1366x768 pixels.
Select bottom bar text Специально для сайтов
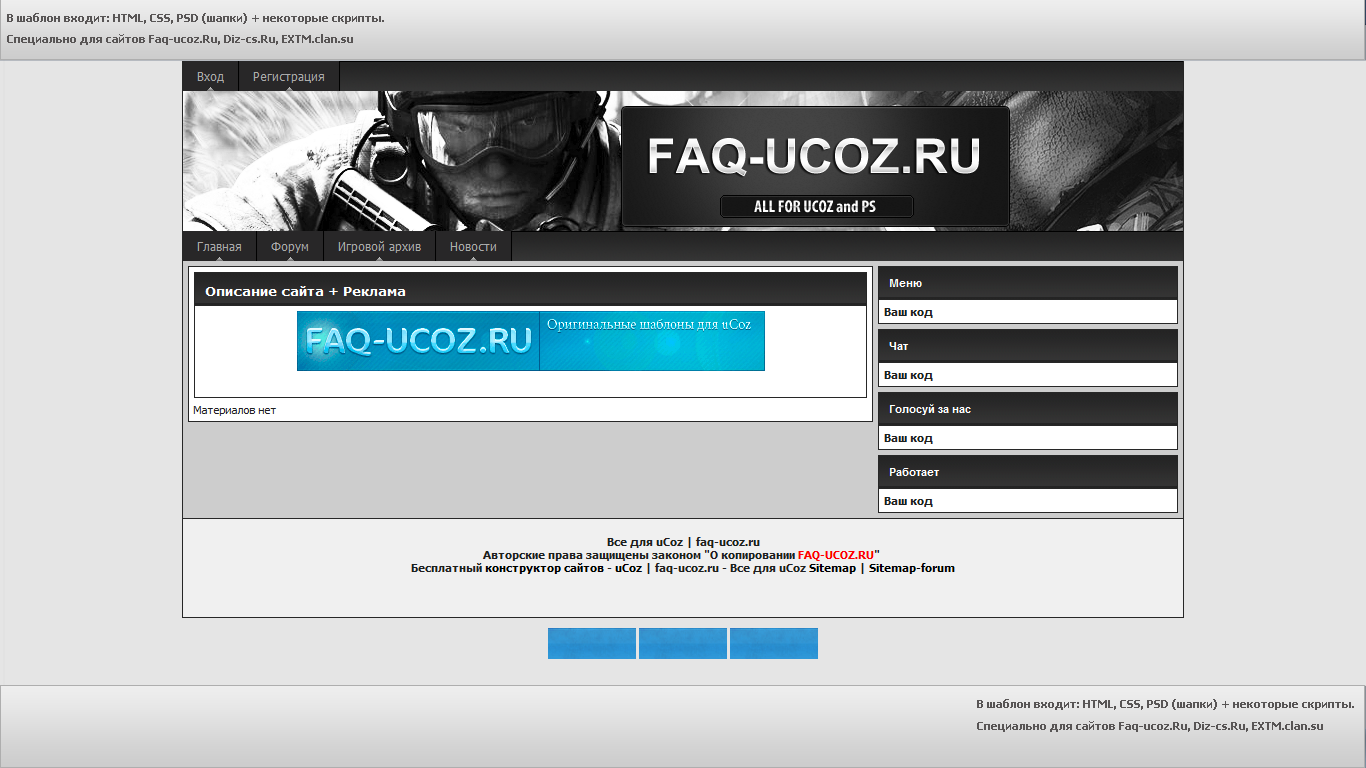point(1150,726)
